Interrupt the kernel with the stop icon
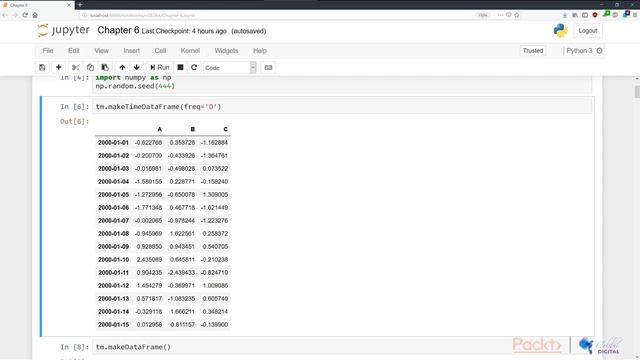 coord(180,67)
